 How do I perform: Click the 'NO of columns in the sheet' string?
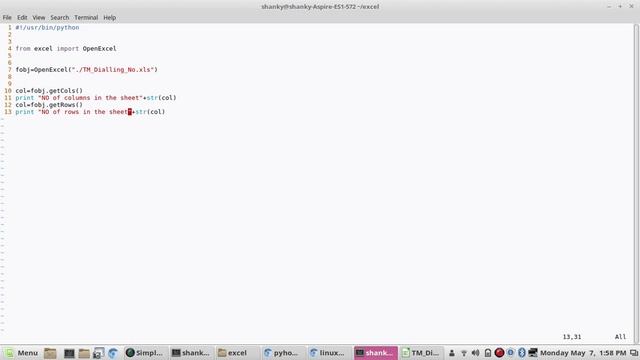[91, 98]
